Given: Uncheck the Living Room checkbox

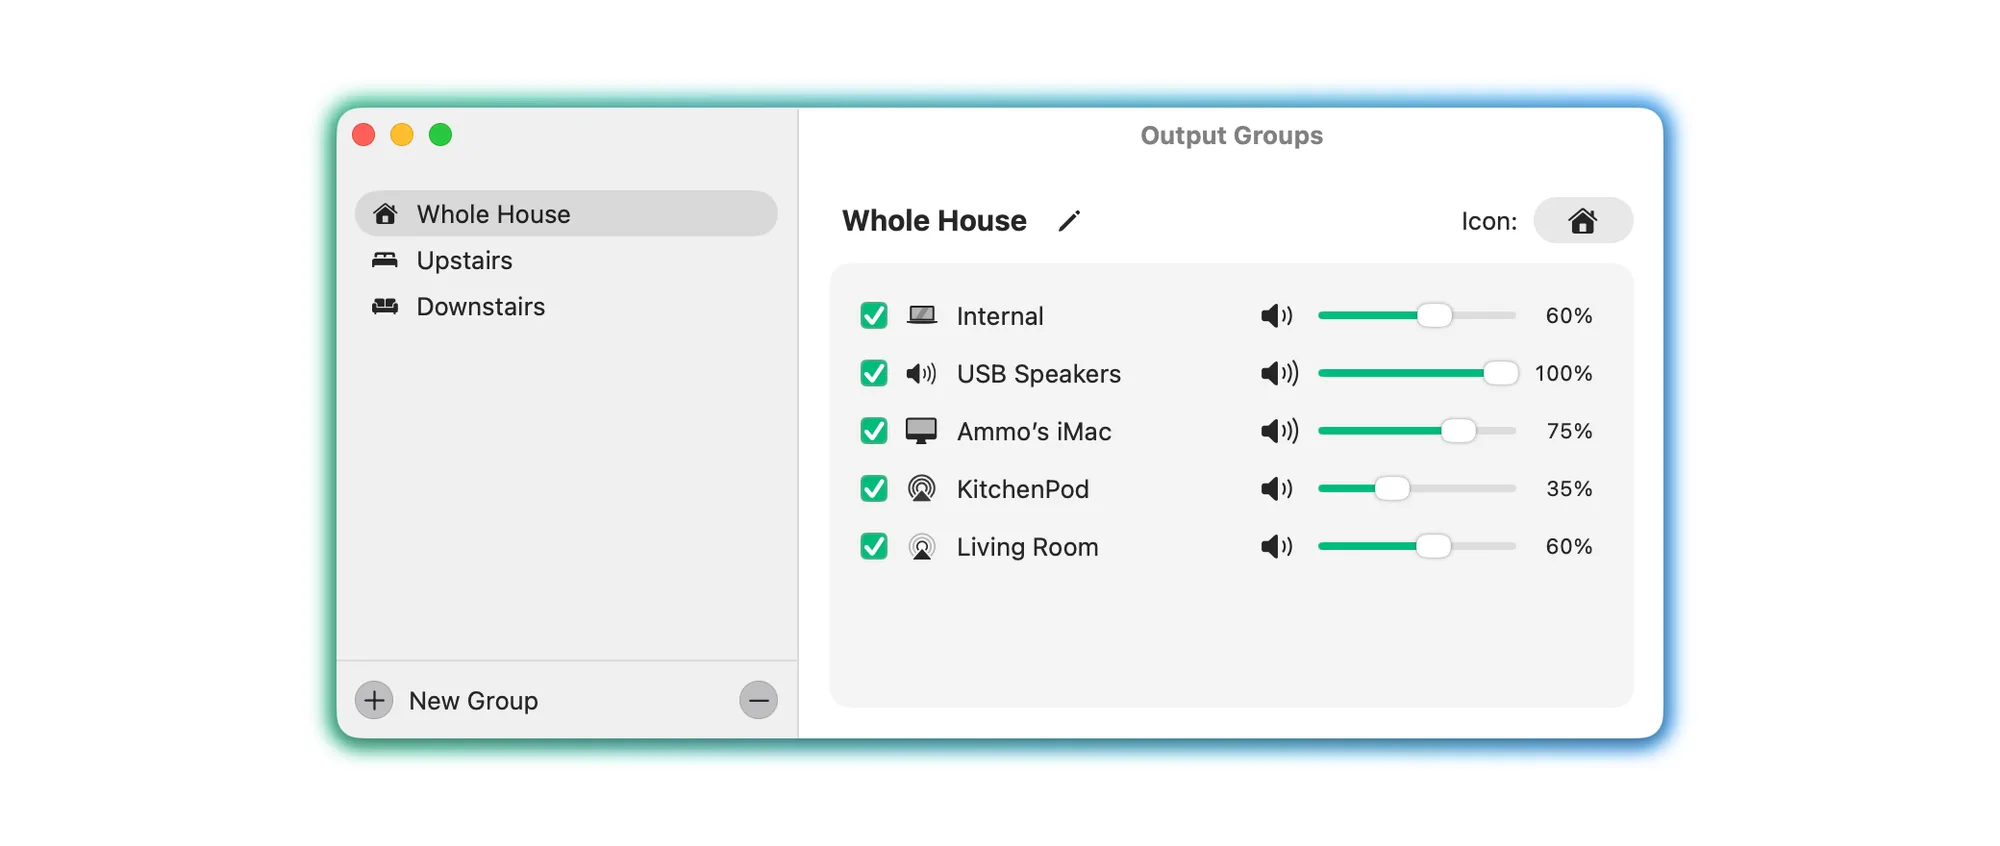Looking at the screenshot, I should pos(874,547).
